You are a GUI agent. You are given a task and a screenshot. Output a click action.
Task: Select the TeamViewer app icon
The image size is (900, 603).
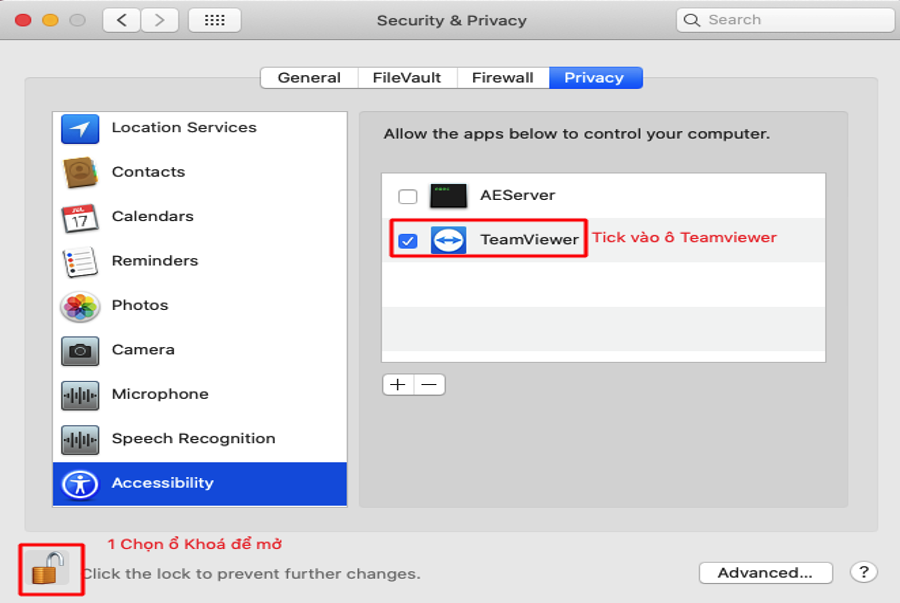(x=448, y=240)
